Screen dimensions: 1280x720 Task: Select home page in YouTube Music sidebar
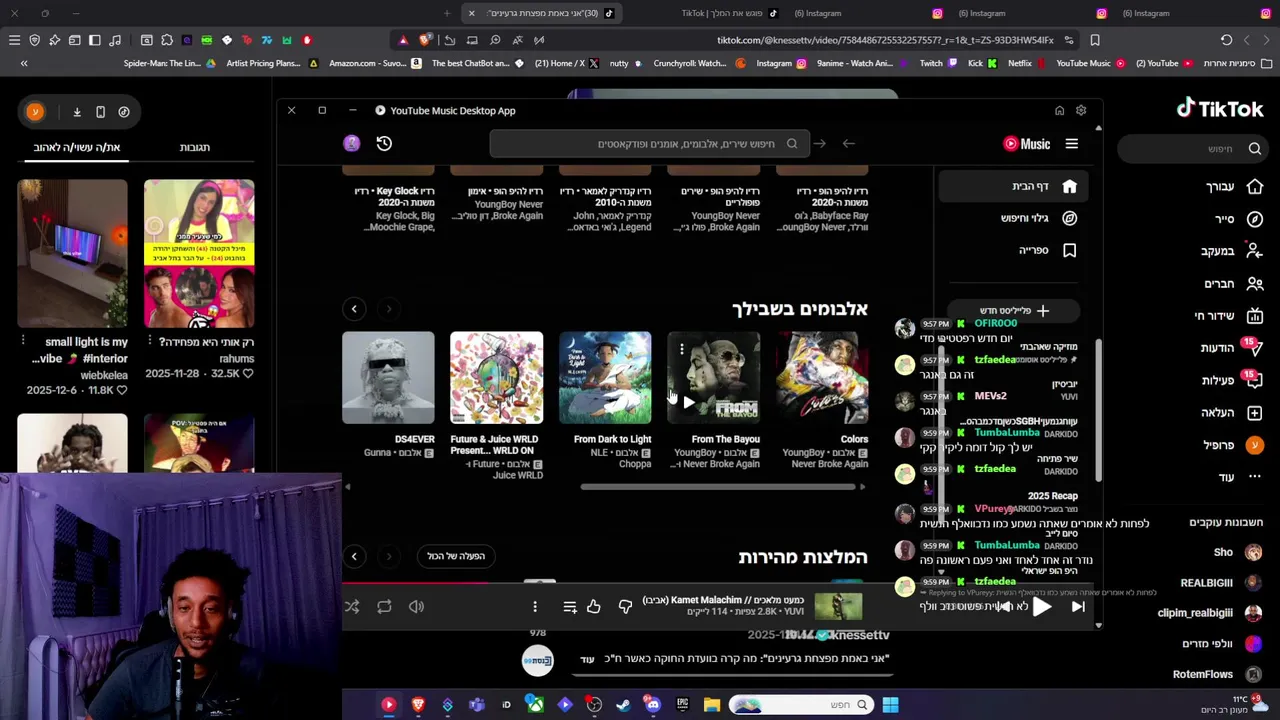click(x=1015, y=186)
